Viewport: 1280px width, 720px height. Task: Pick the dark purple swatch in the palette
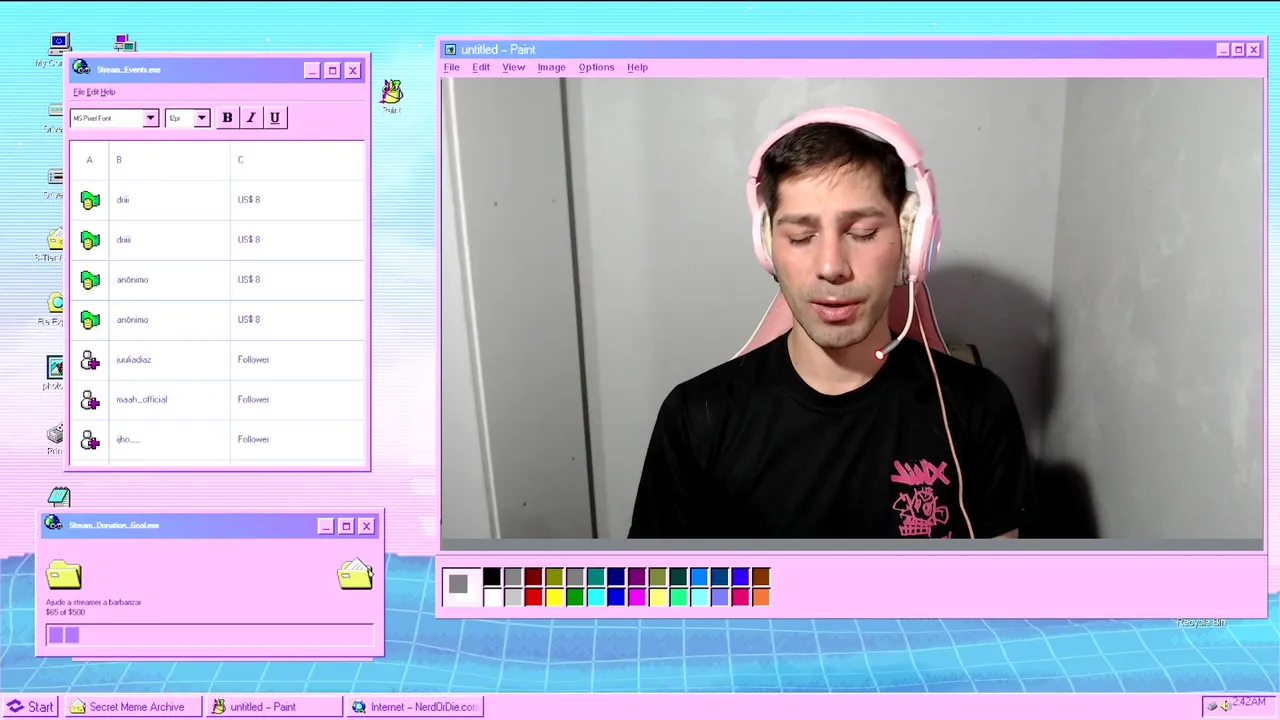coord(637,576)
